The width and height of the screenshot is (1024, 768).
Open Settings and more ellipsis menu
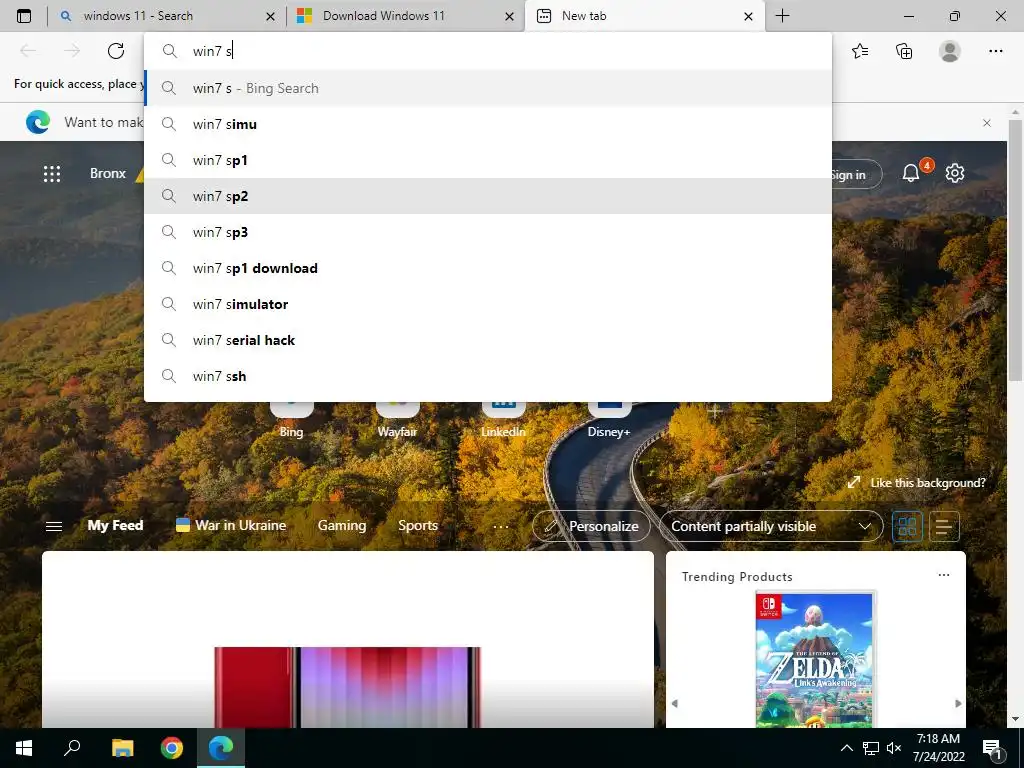coord(995,51)
